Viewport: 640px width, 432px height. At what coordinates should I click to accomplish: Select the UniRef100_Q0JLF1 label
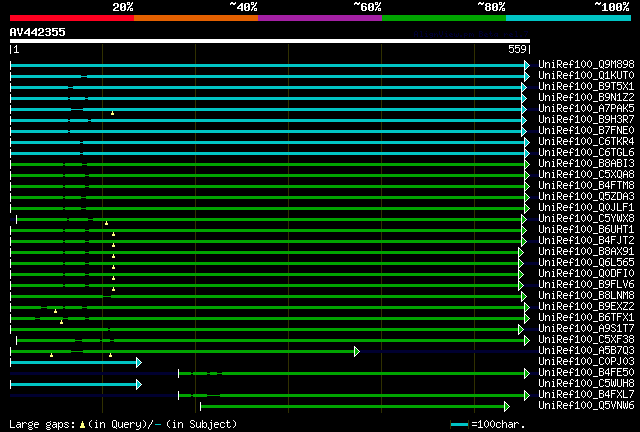pos(586,207)
